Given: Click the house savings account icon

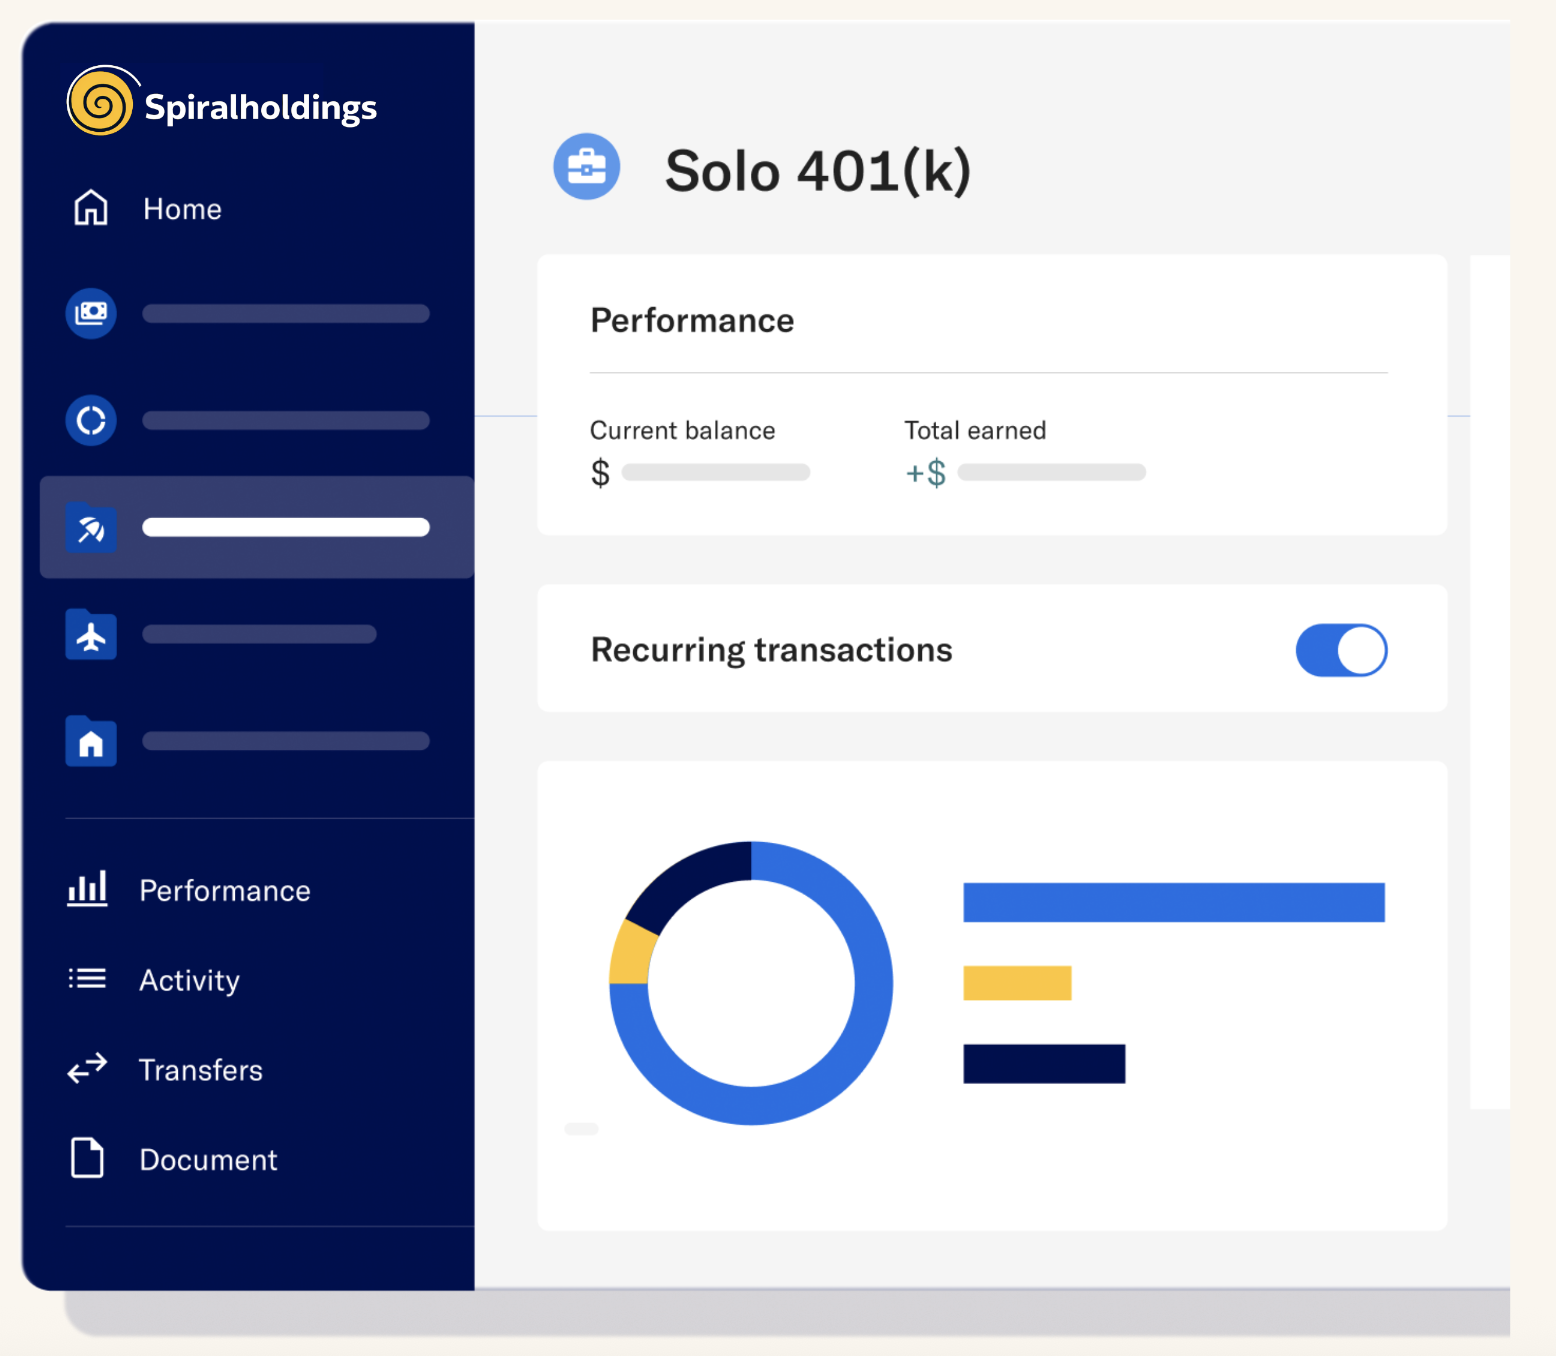Looking at the screenshot, I should click(x=90, y=741).
